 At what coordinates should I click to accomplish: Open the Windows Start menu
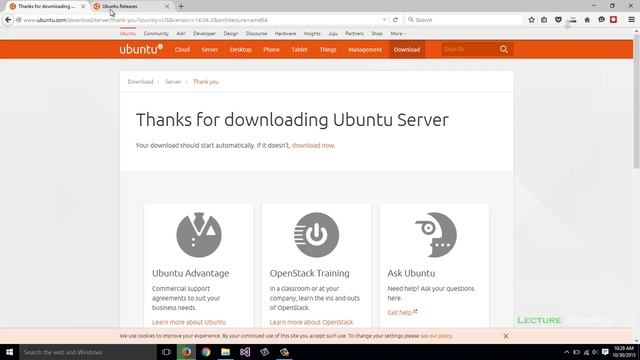tap(9, 352)
